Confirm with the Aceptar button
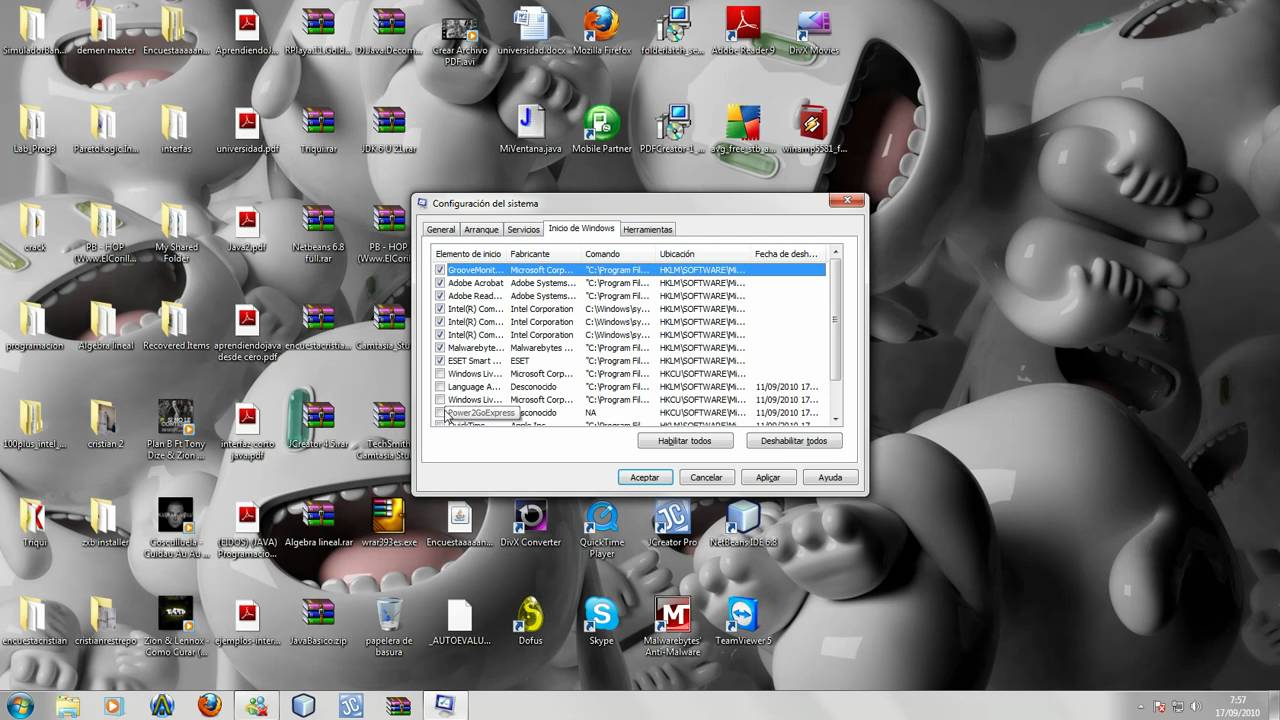 pos(645,478)
